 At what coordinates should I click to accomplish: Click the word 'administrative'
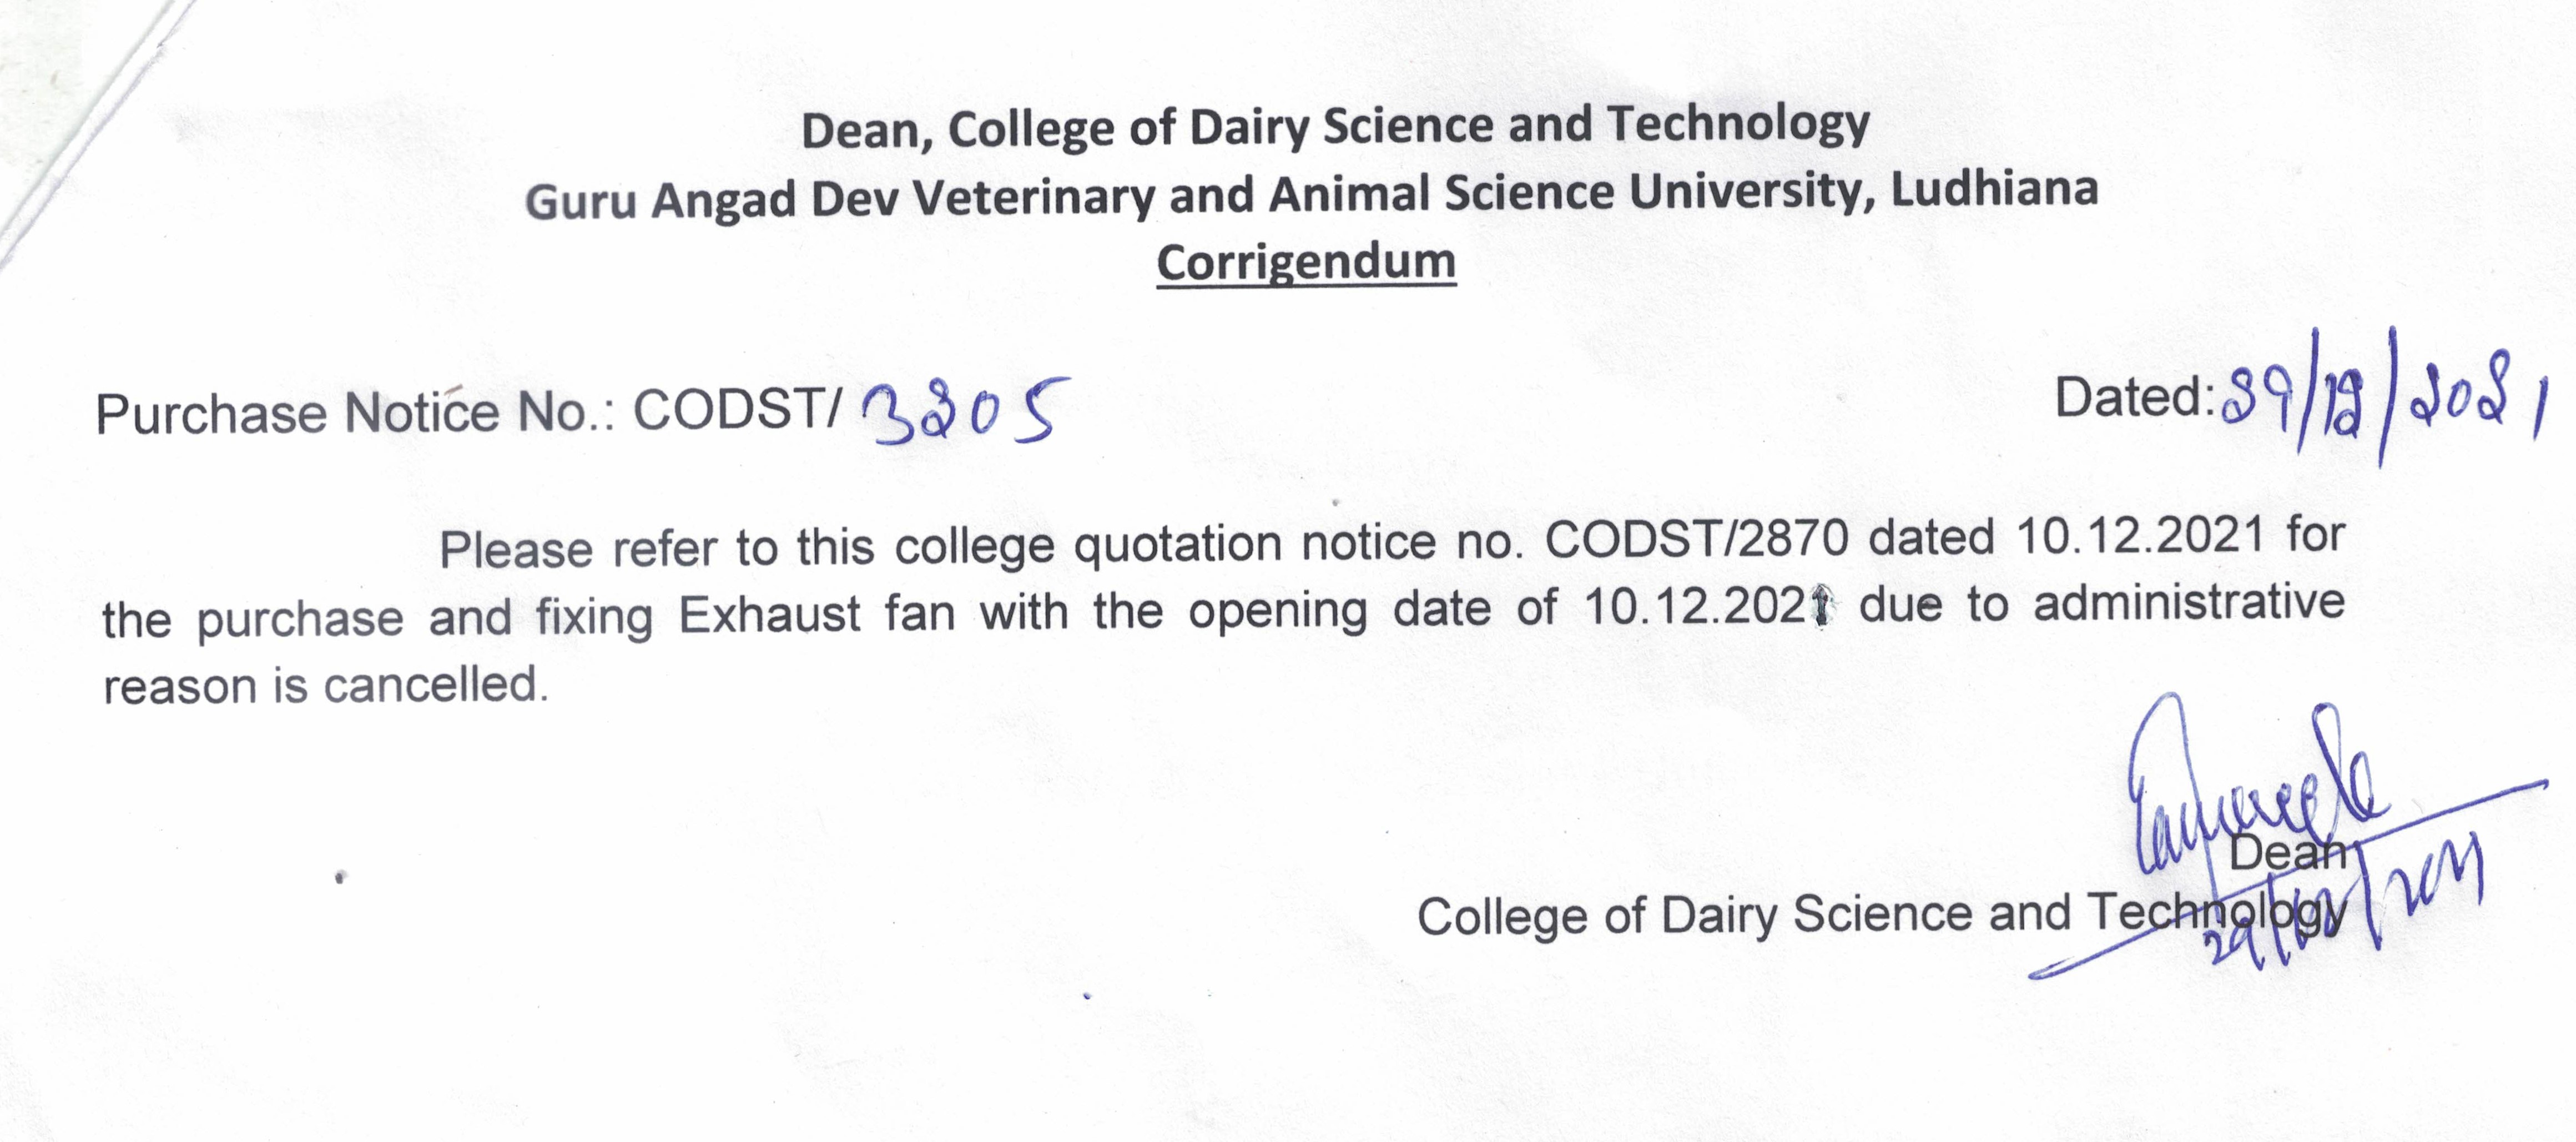(2189, 604)
